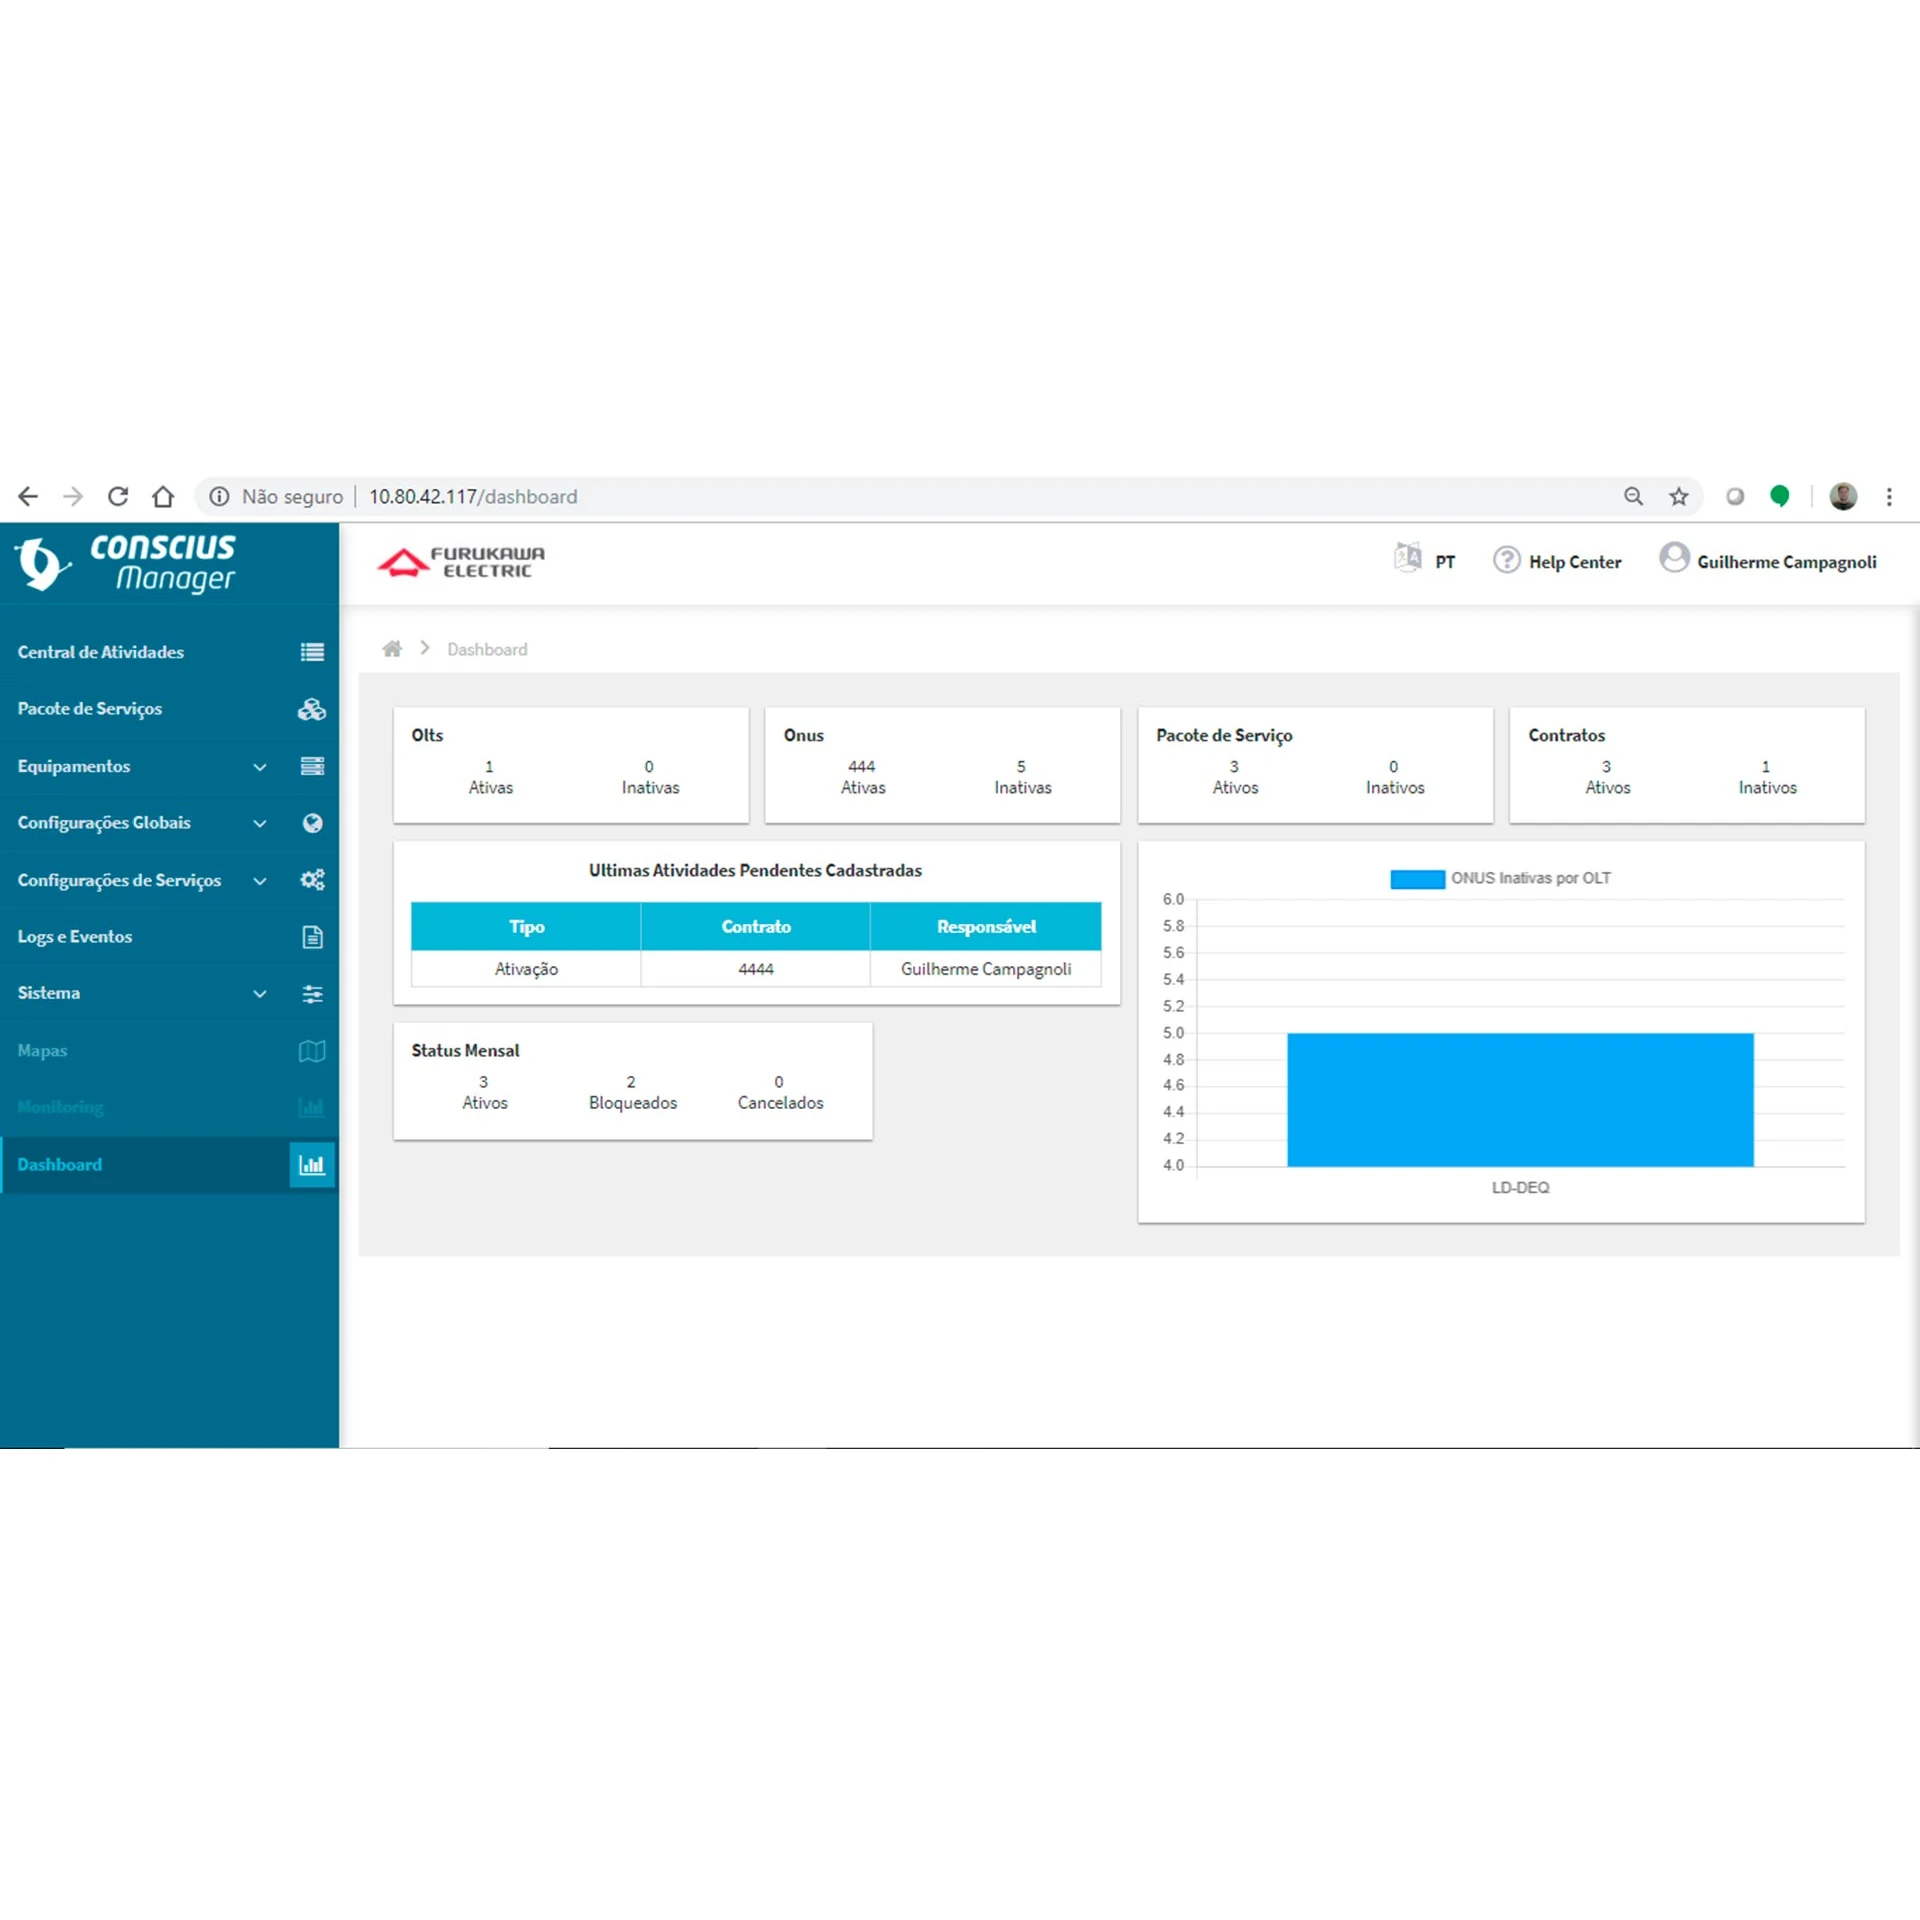Click the browser address bar URL
The image size is (1920, 1920).
473,496
